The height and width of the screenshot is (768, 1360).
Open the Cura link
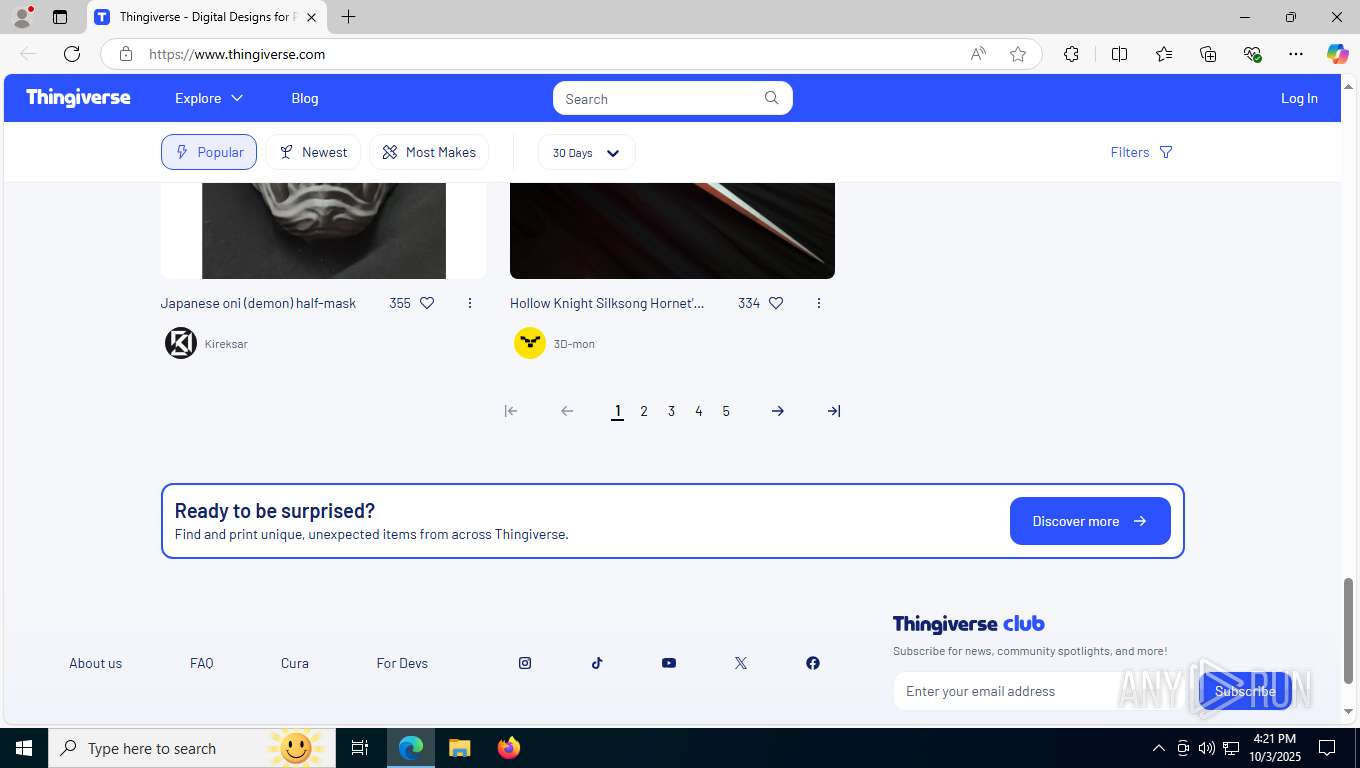coord(295,663)
